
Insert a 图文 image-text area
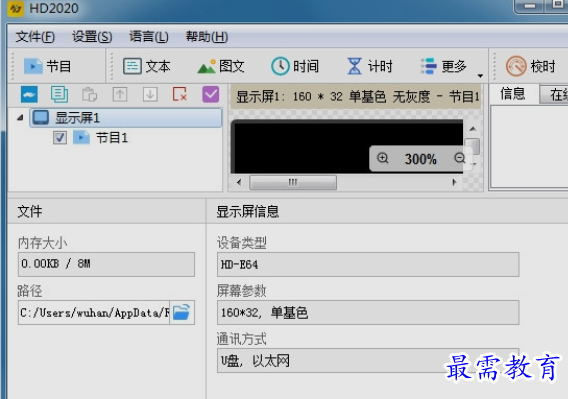click(221, 66)
